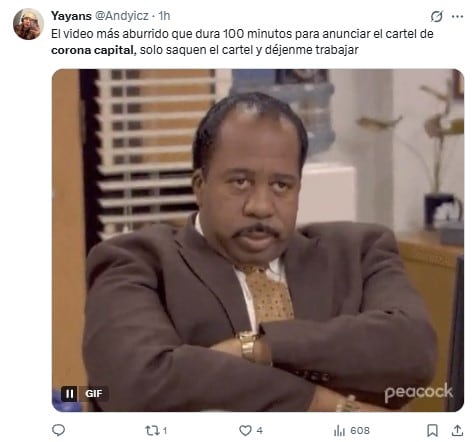The height and width of the screenshot is (442, 475).
Task: Bookmark this tweet
Action: click(x=432, y=431)
